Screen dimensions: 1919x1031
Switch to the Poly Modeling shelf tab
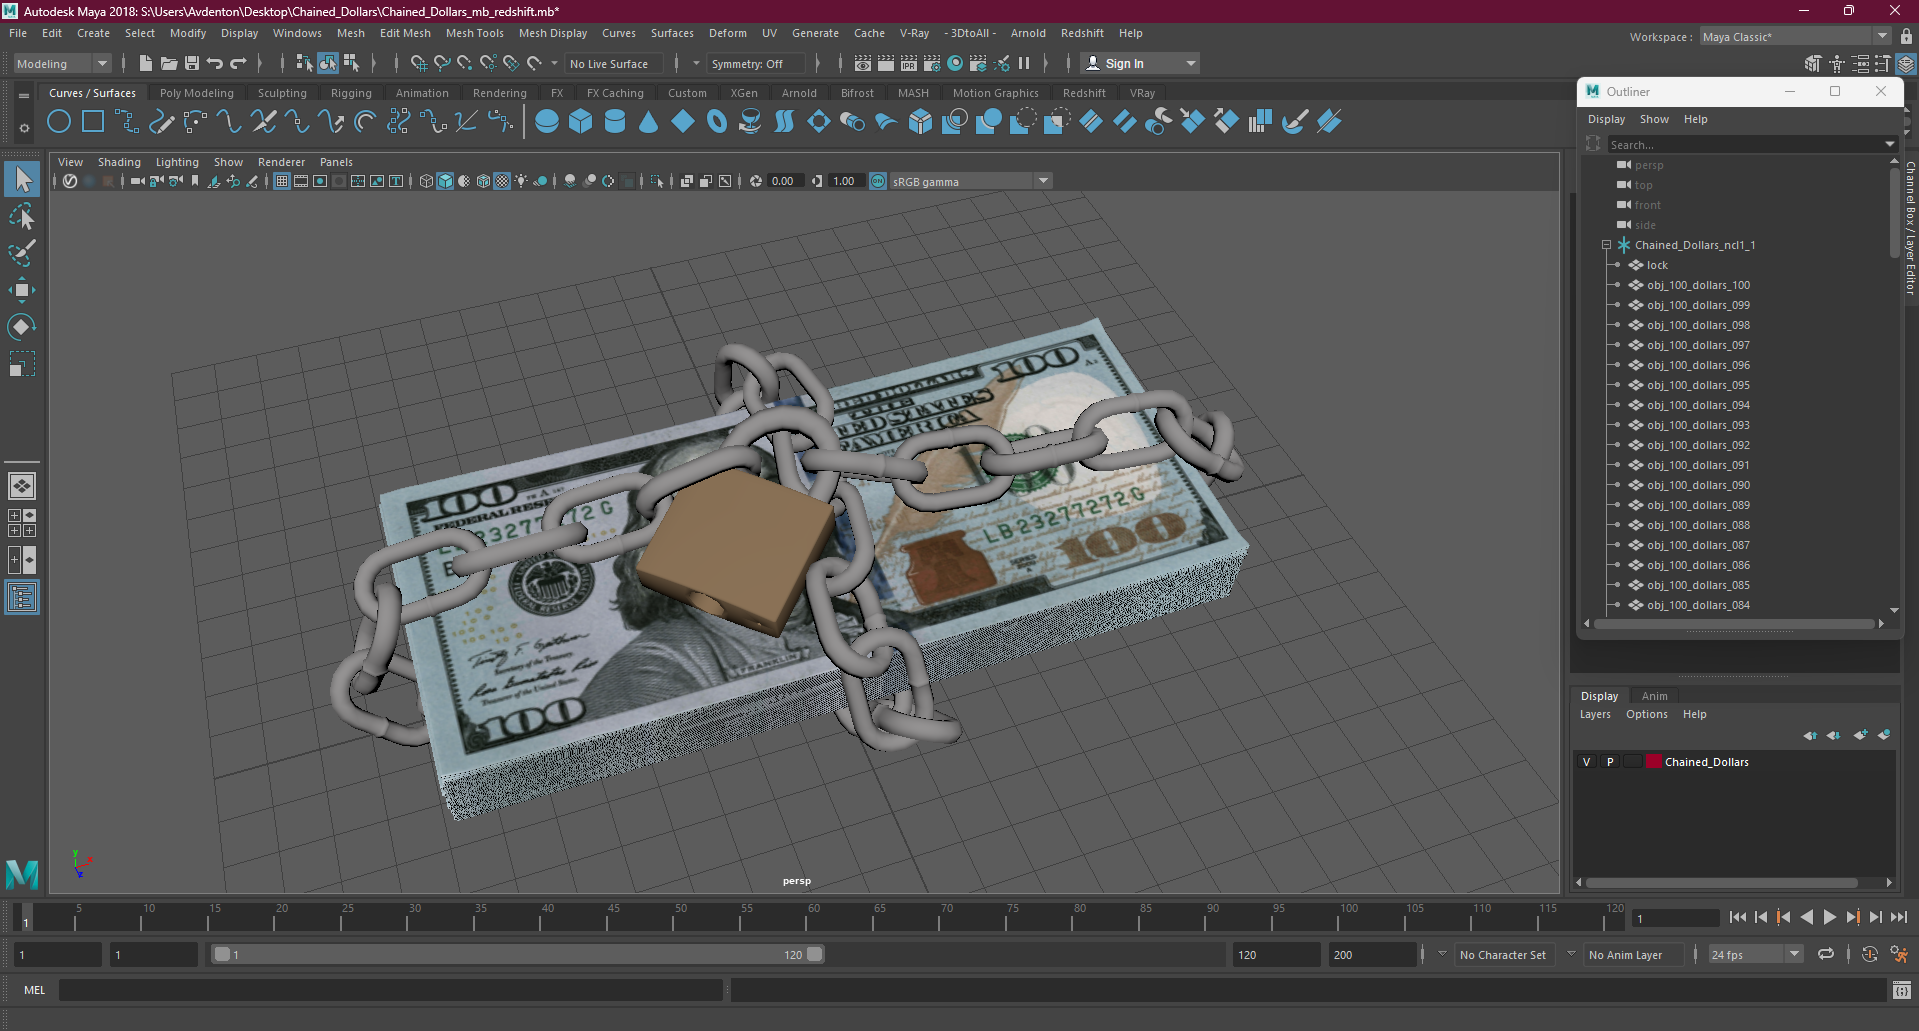click(196, 93)
